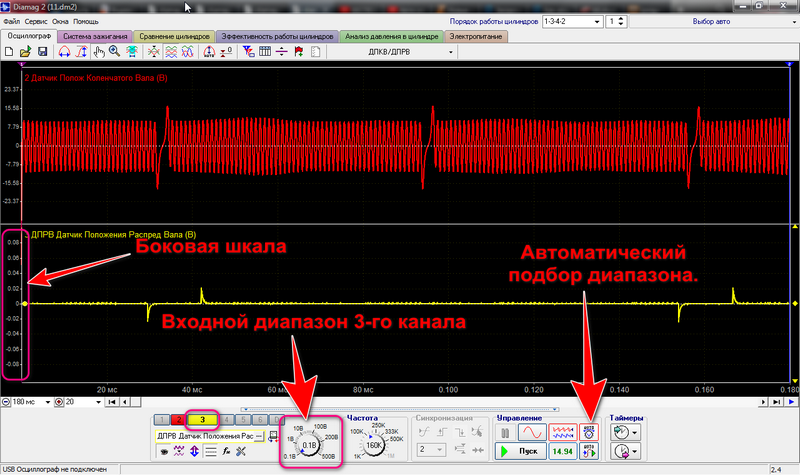Click the auto start waveform button
This screenshot has width=800, height=475.
point(589,452)
